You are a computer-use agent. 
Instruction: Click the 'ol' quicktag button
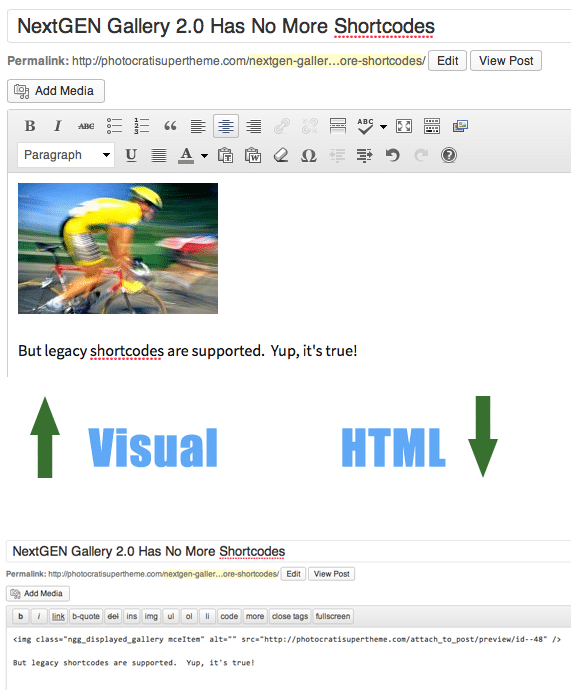189,617
